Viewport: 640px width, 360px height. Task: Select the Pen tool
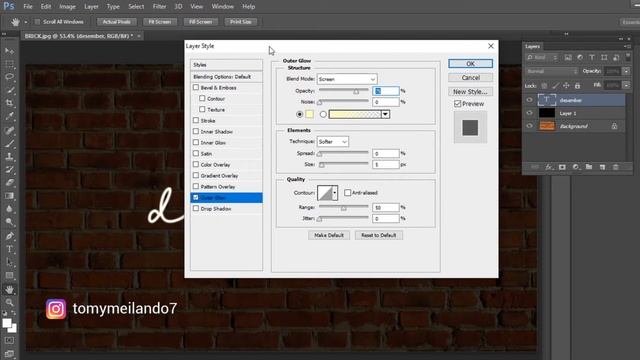9,236
